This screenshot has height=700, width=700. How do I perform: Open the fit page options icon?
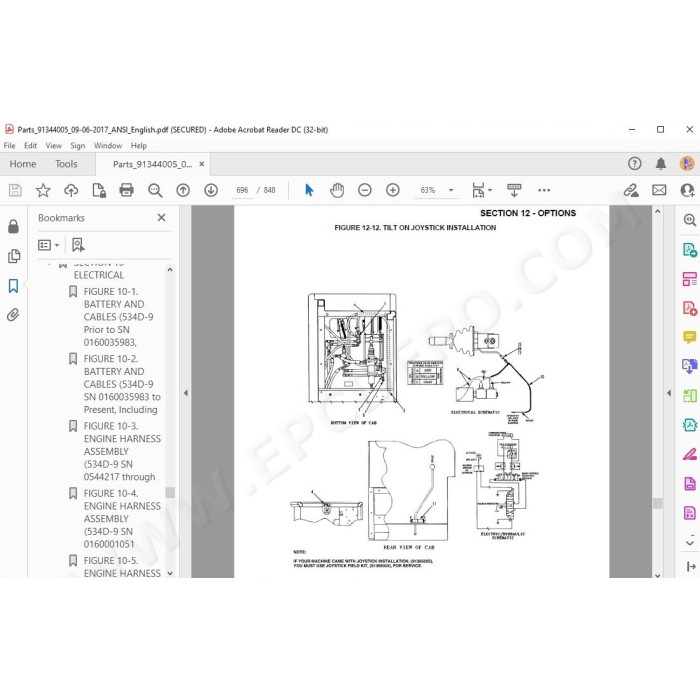pos(478,190)
